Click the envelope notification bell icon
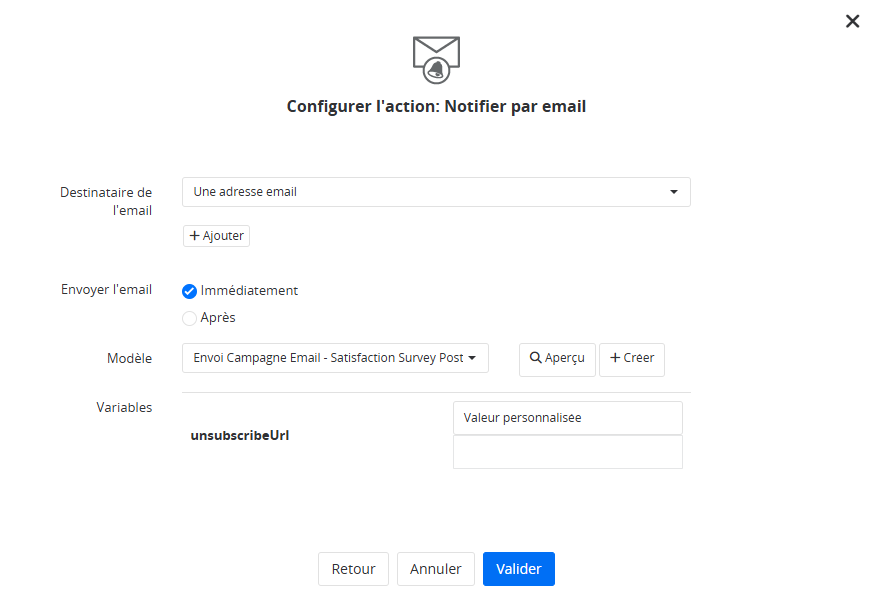 click(x=436, y=58)
